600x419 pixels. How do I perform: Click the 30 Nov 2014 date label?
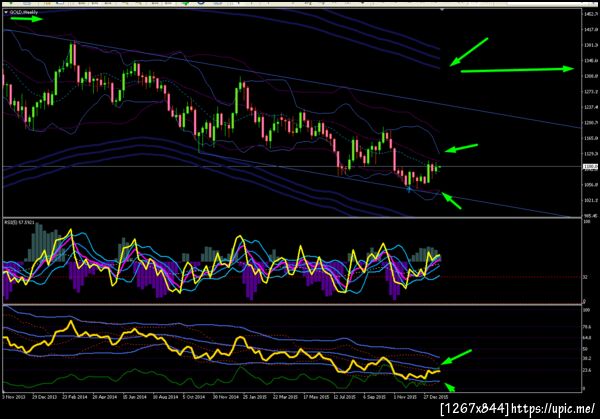[x=225, y=397]
